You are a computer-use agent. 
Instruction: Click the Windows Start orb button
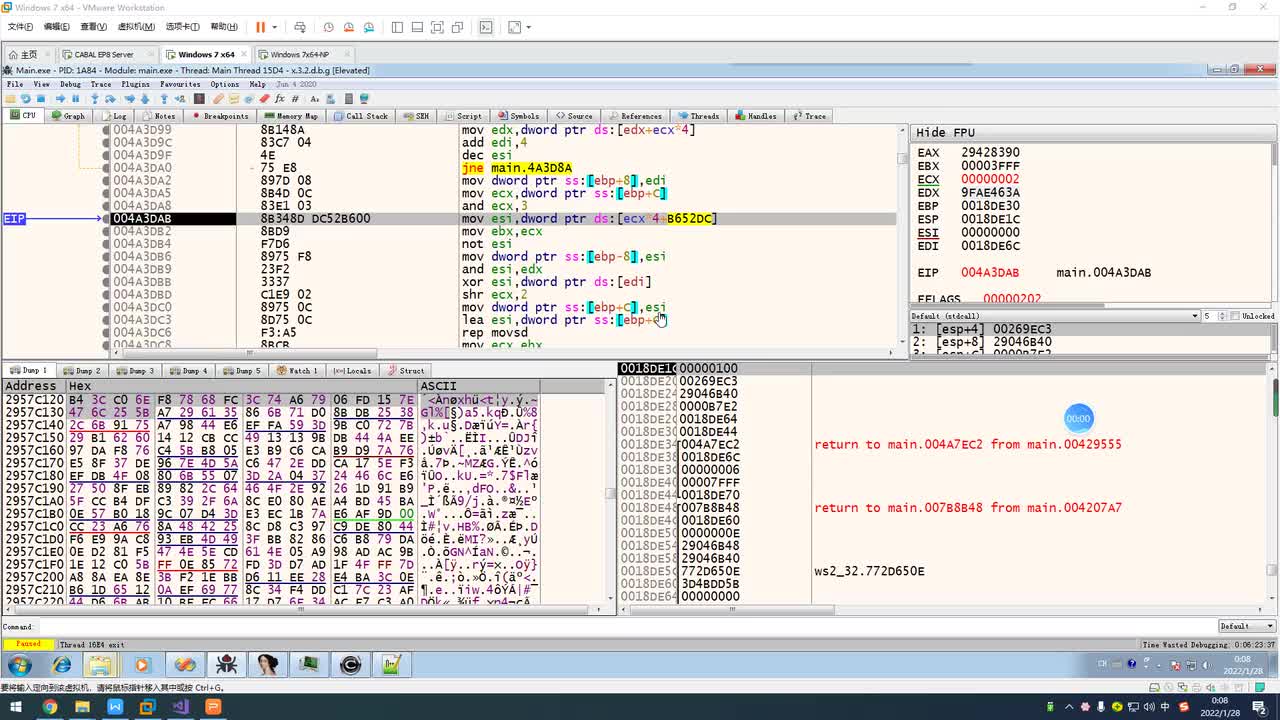(20, 665)
